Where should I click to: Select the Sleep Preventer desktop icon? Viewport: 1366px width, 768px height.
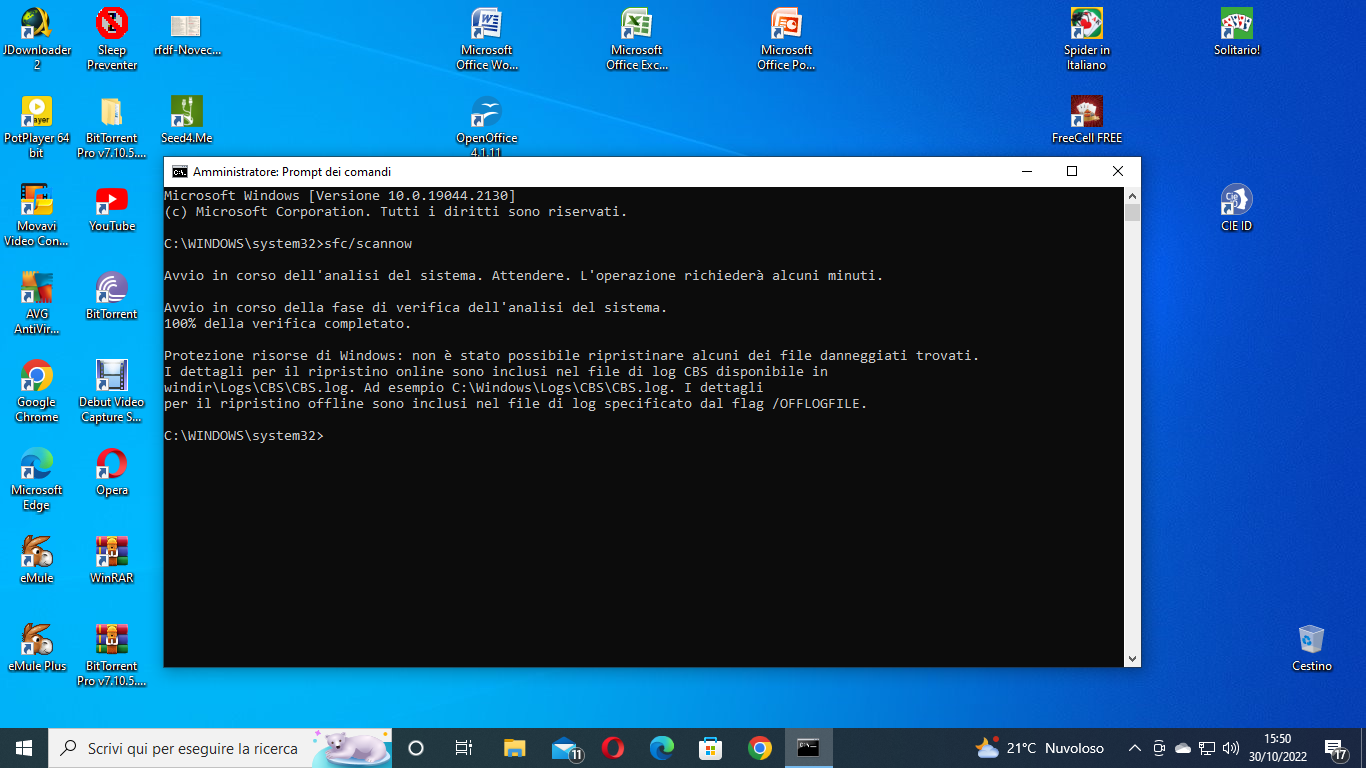click(x=112, y=38)
